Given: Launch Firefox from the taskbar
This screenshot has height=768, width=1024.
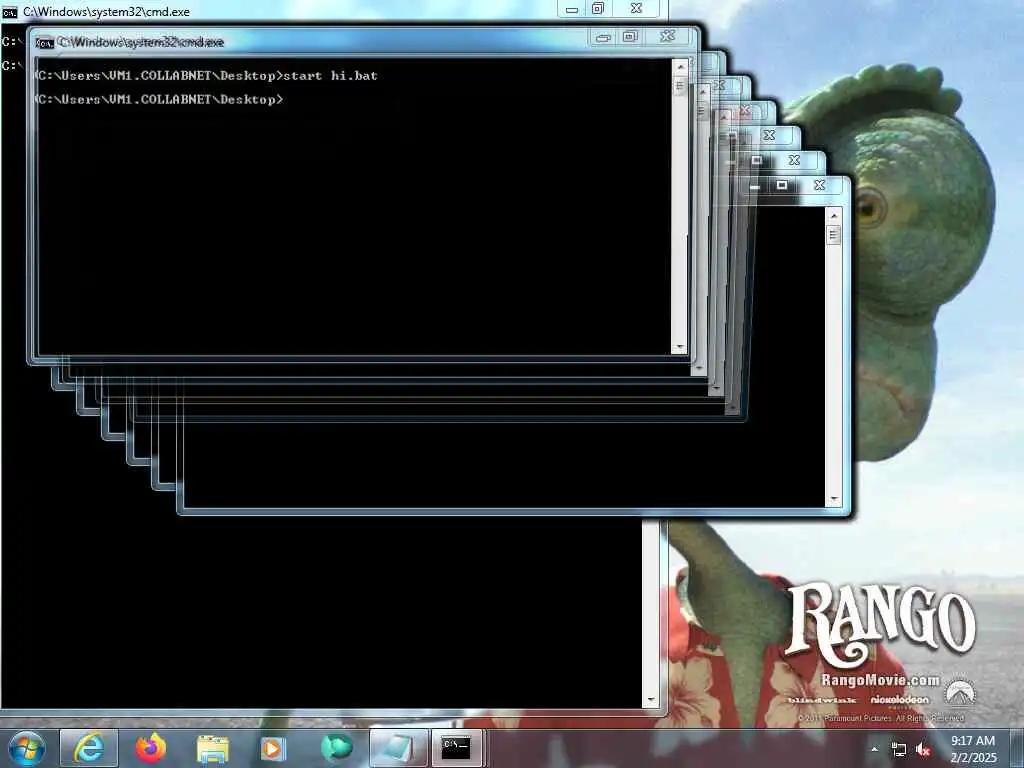Looking at the screenshot, I should pos(150,748).
